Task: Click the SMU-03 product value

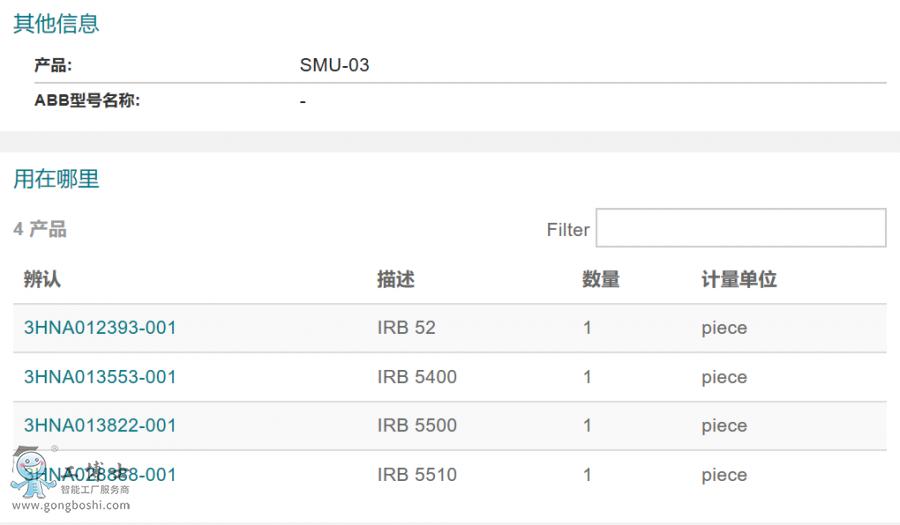Action: pyautogui.click(x=334, y=66)
